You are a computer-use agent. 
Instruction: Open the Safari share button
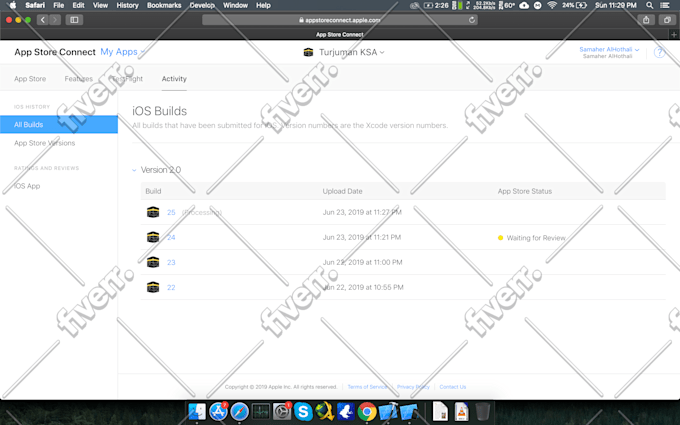646,20
